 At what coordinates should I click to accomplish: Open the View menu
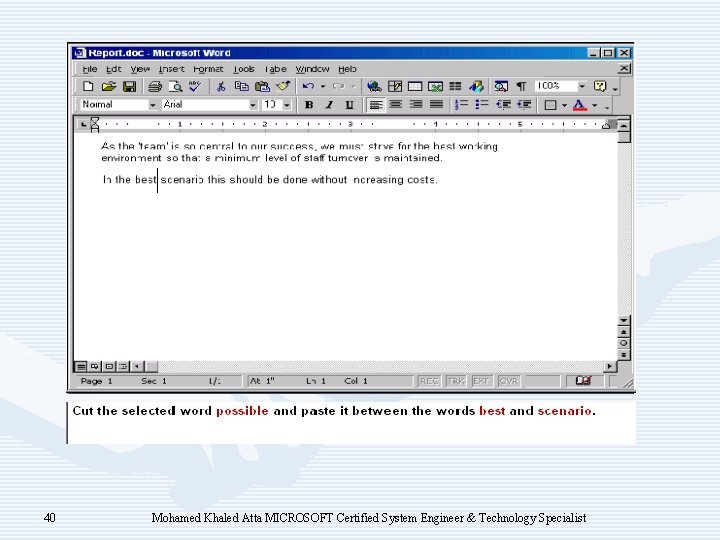pyautogui.click(x=140, y=69)
